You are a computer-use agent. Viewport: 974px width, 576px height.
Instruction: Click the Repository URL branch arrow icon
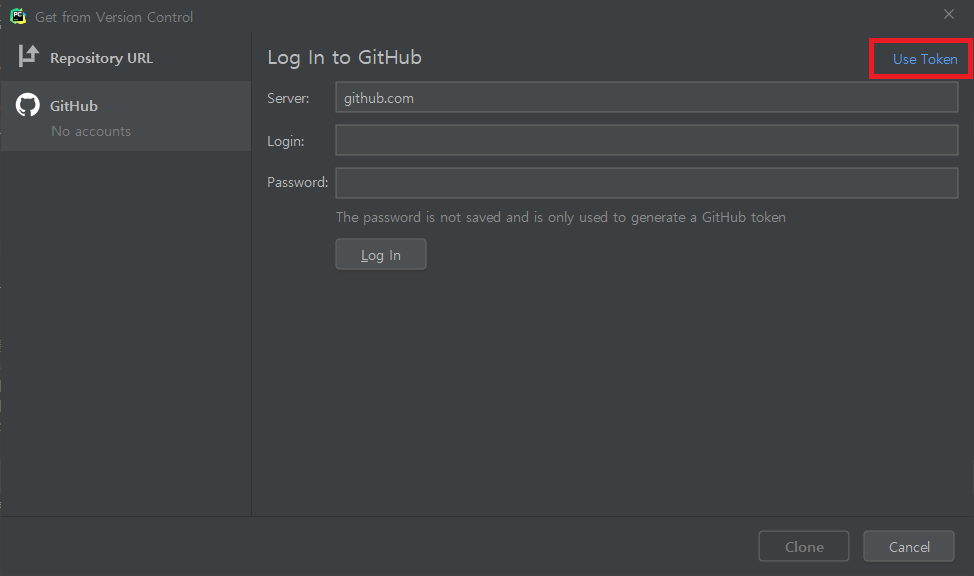tap(28, 56)
